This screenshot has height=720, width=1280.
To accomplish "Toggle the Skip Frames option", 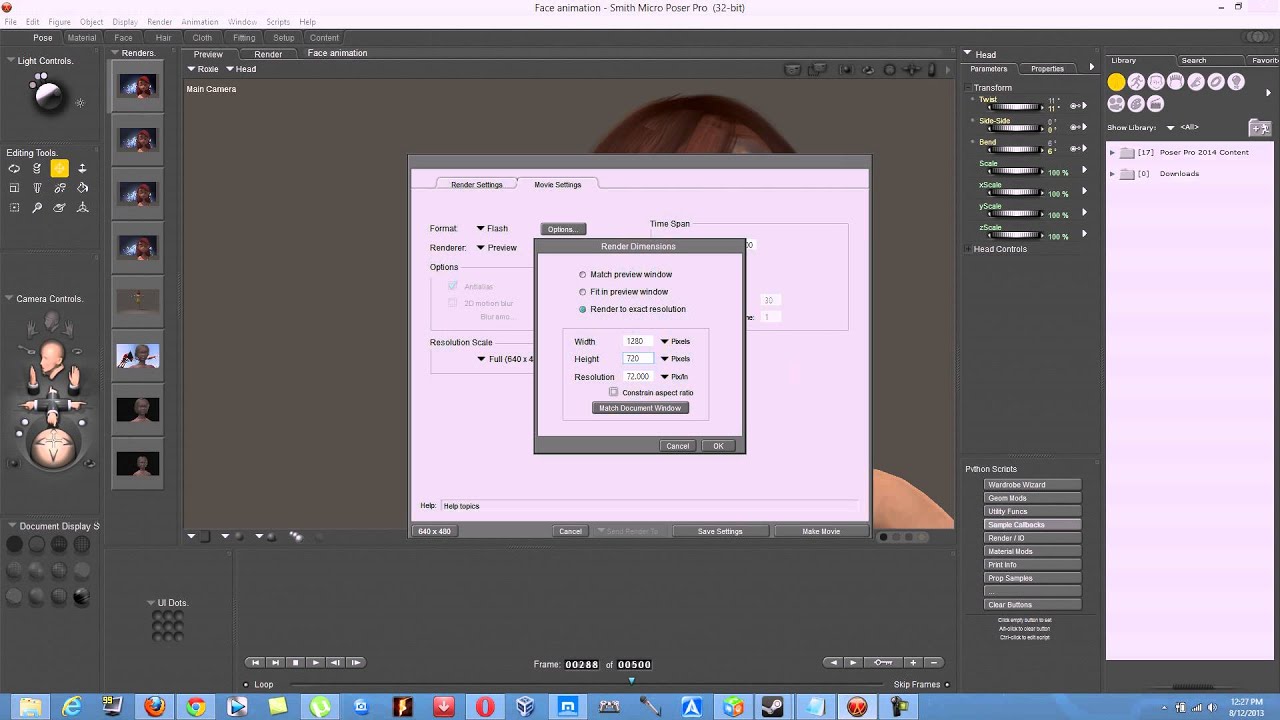I will (x=946, y=685).
